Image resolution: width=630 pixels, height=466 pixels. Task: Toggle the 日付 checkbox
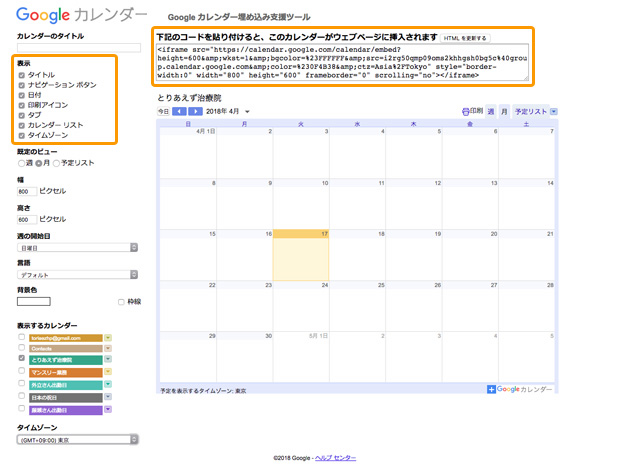(22, 95)
